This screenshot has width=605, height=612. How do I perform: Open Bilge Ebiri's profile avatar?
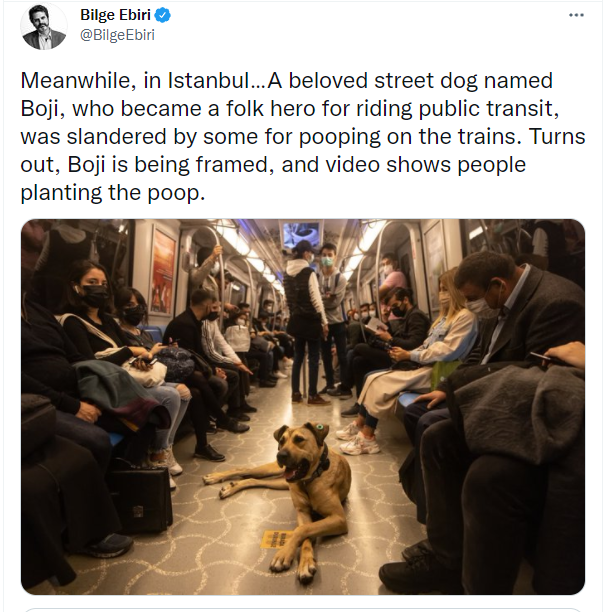click(43, 27)
